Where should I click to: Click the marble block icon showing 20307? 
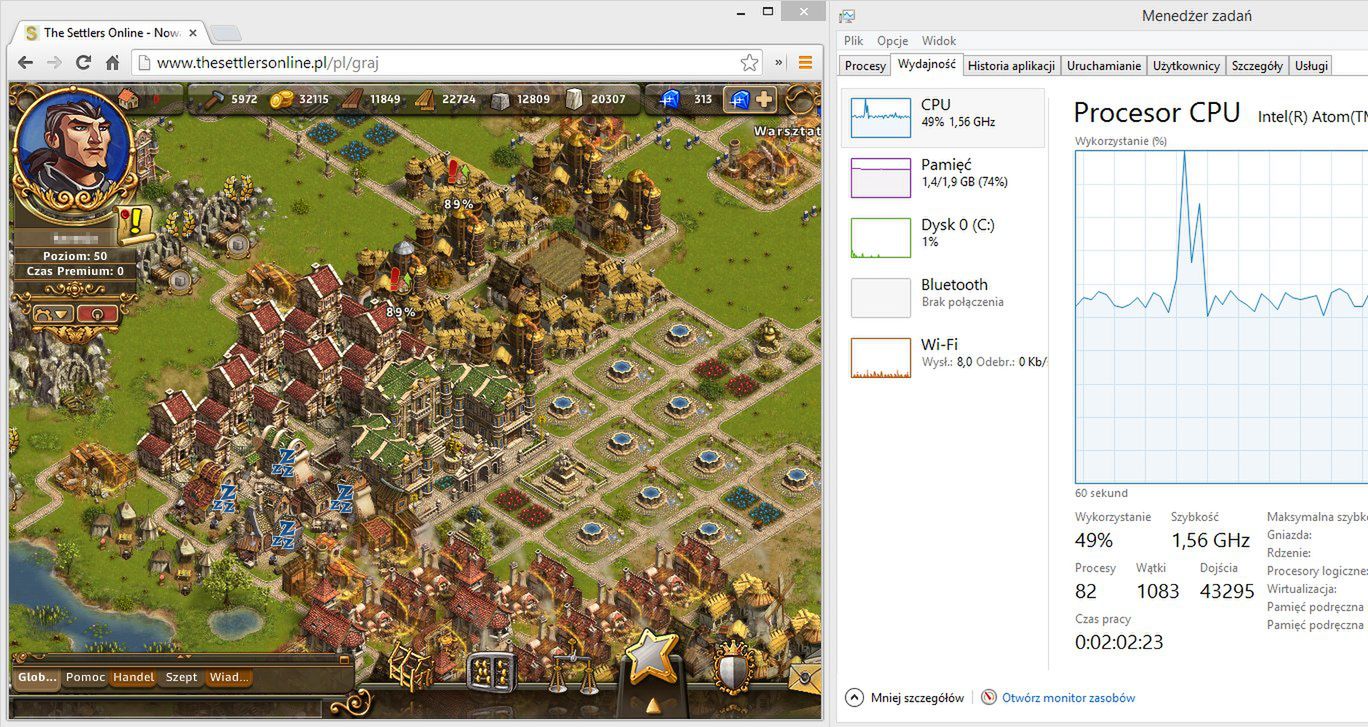574,99
